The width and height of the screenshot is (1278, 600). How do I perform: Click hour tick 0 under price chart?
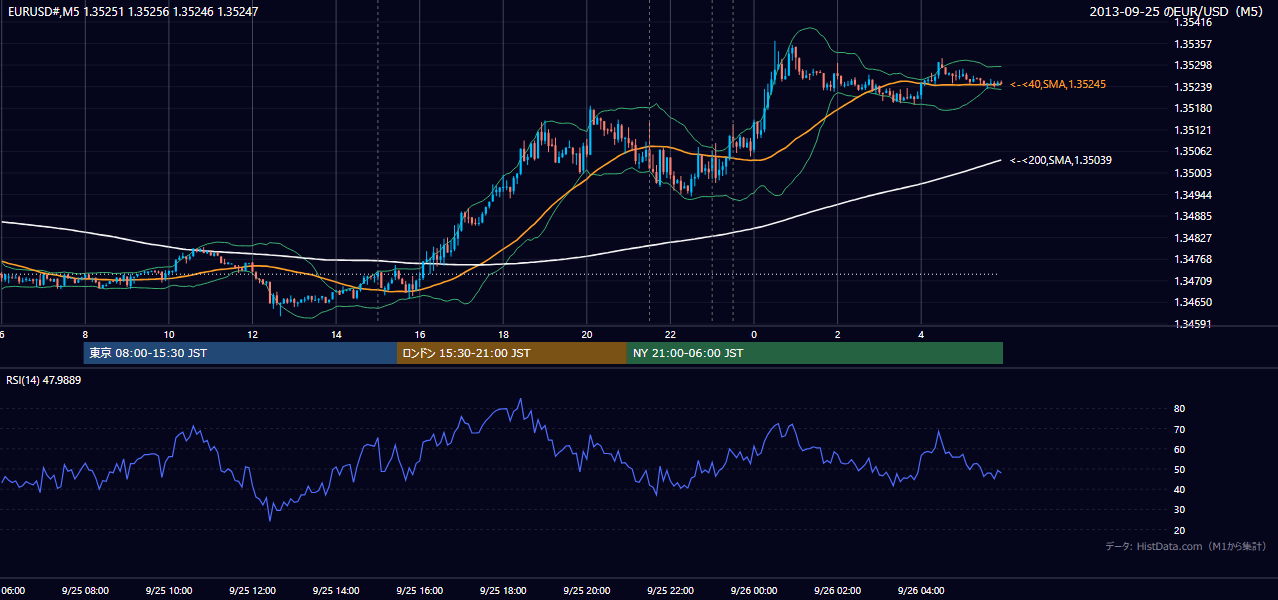point(754,335)
